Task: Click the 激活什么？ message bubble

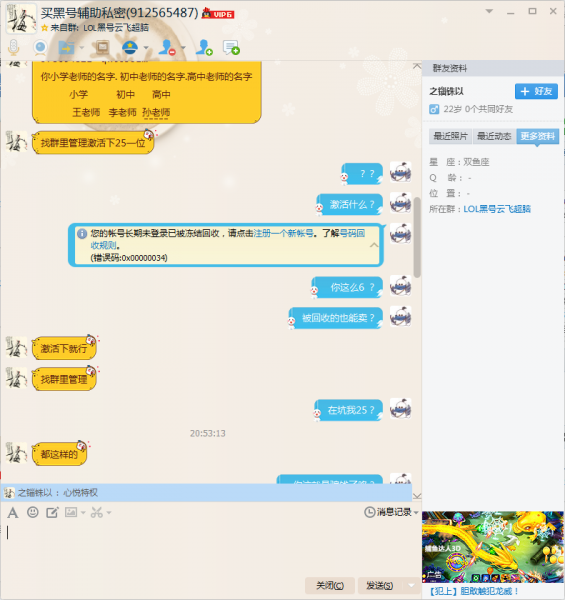Action: 351,205
